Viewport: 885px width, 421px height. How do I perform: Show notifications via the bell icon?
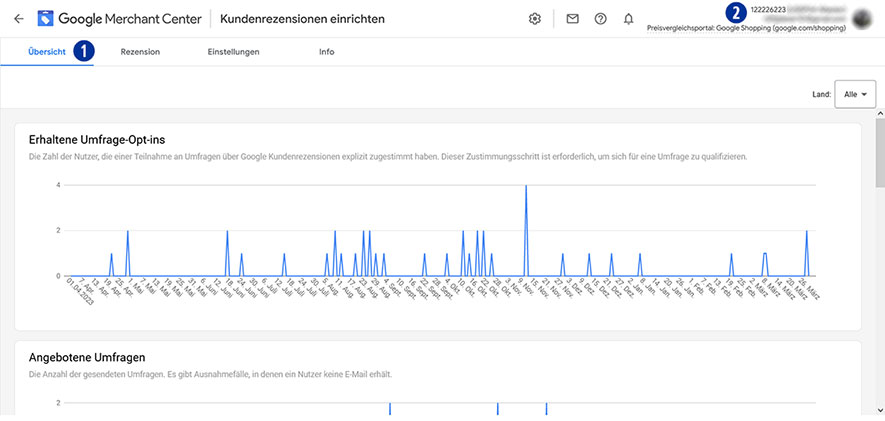pyautogui.click(x=628, y=19)
